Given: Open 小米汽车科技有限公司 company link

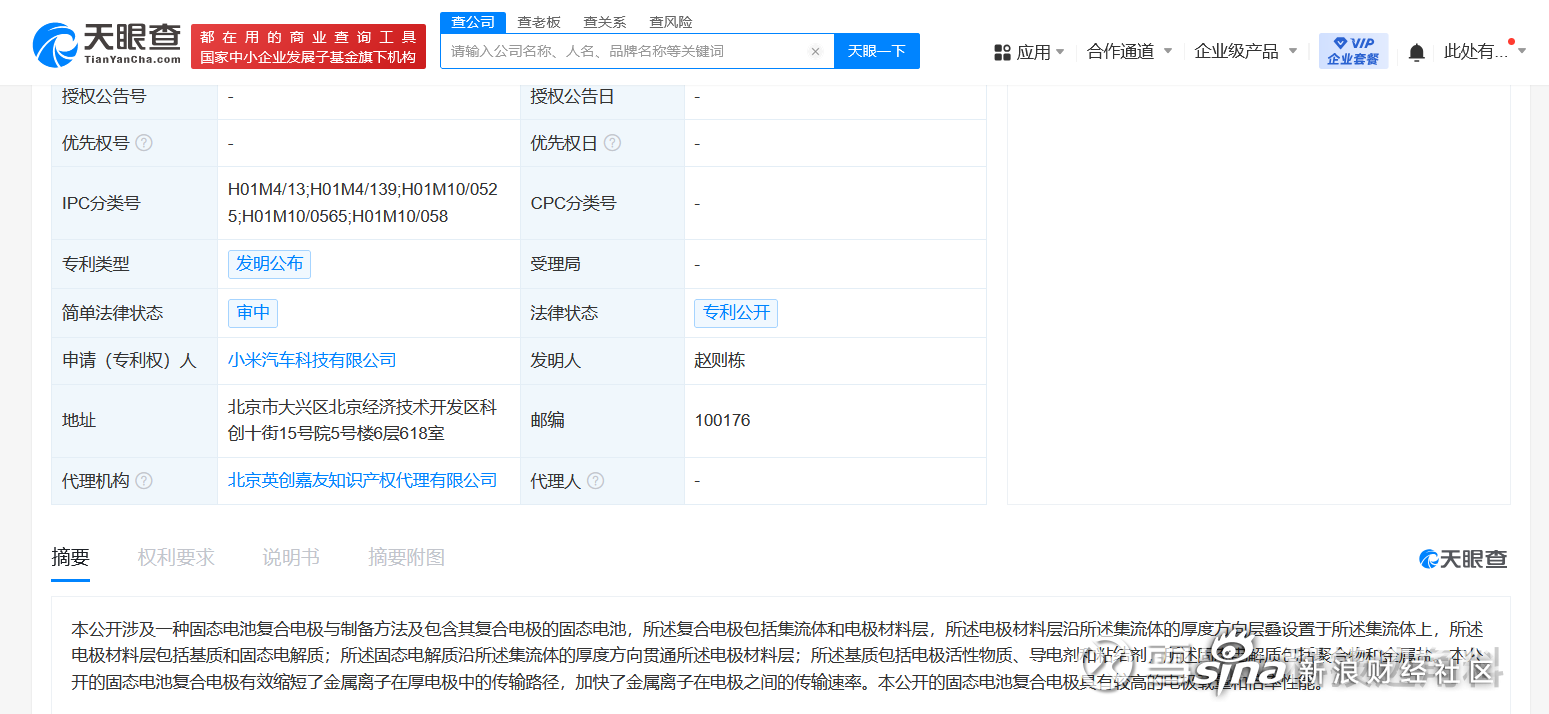Looking at the screenshot, I should 312,360.
